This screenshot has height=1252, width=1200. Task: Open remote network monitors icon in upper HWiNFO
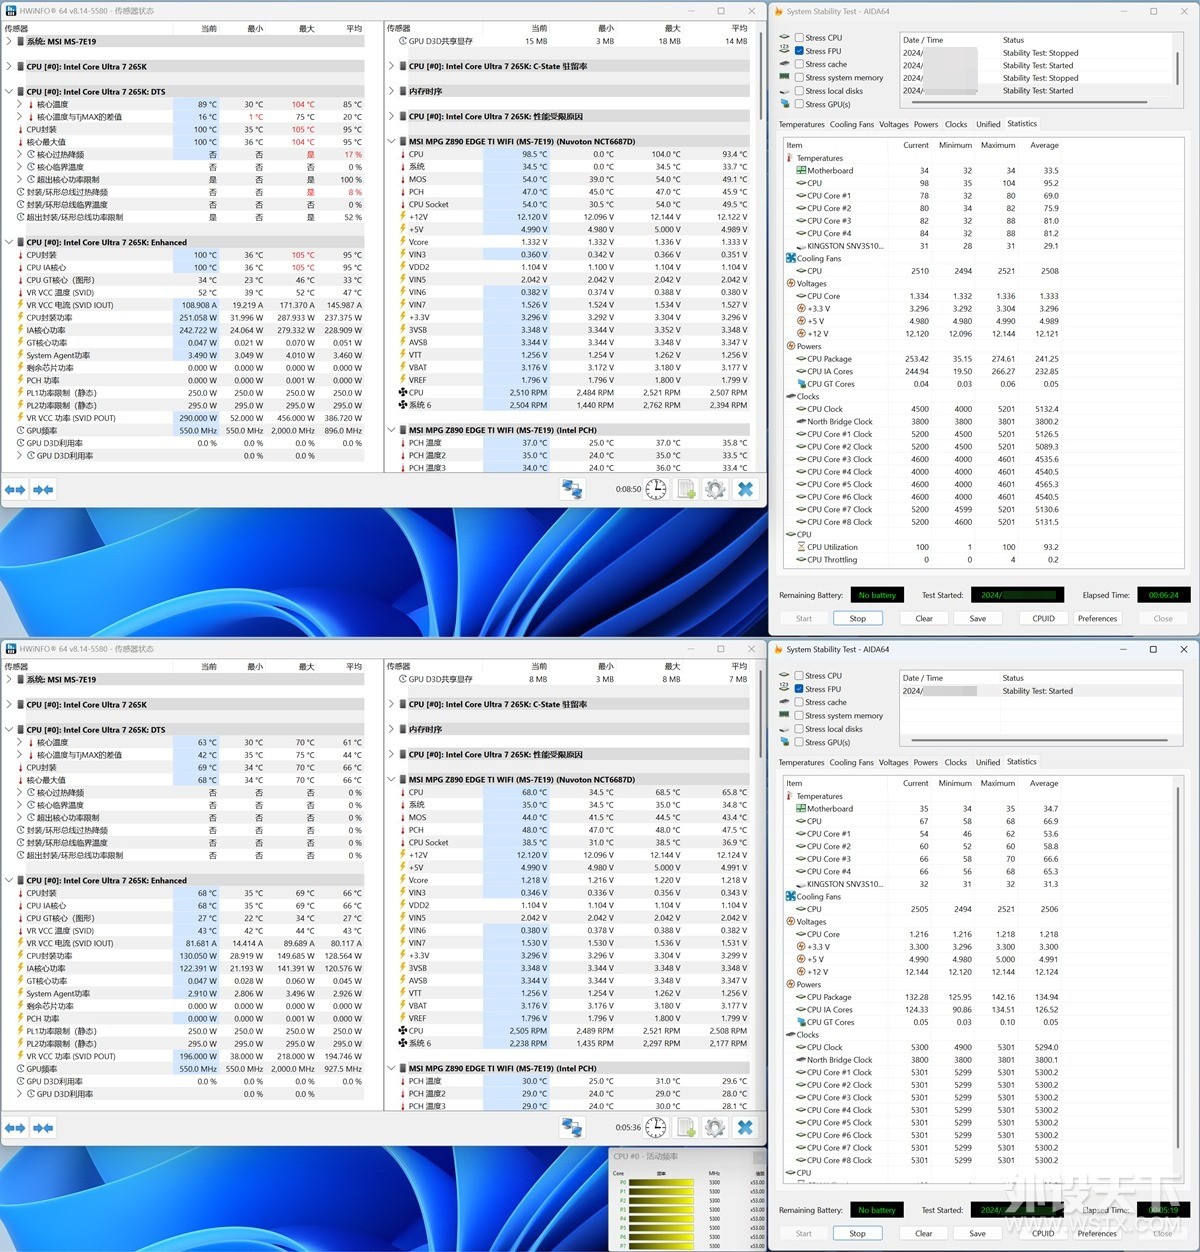[x=572, y=490]
